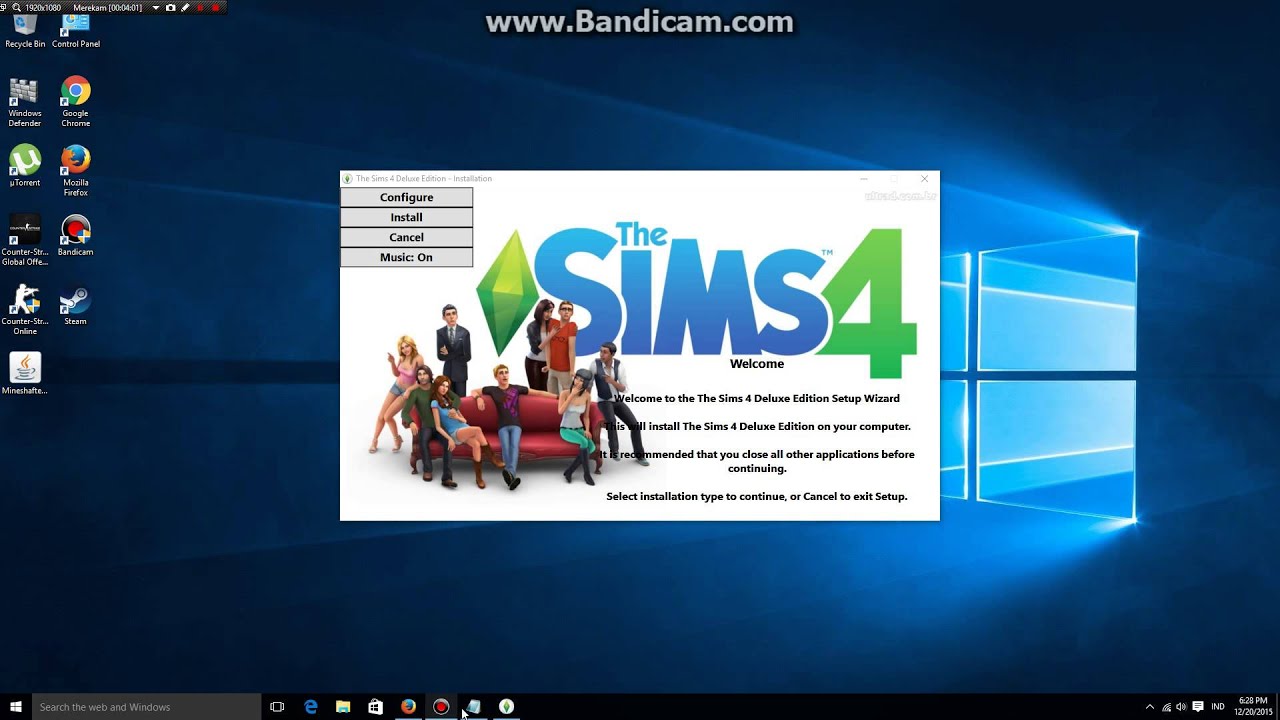This screenshot has width=1280, height=720.
Task: Open Task View from the taskbar
Action: [x=277, y=707]
